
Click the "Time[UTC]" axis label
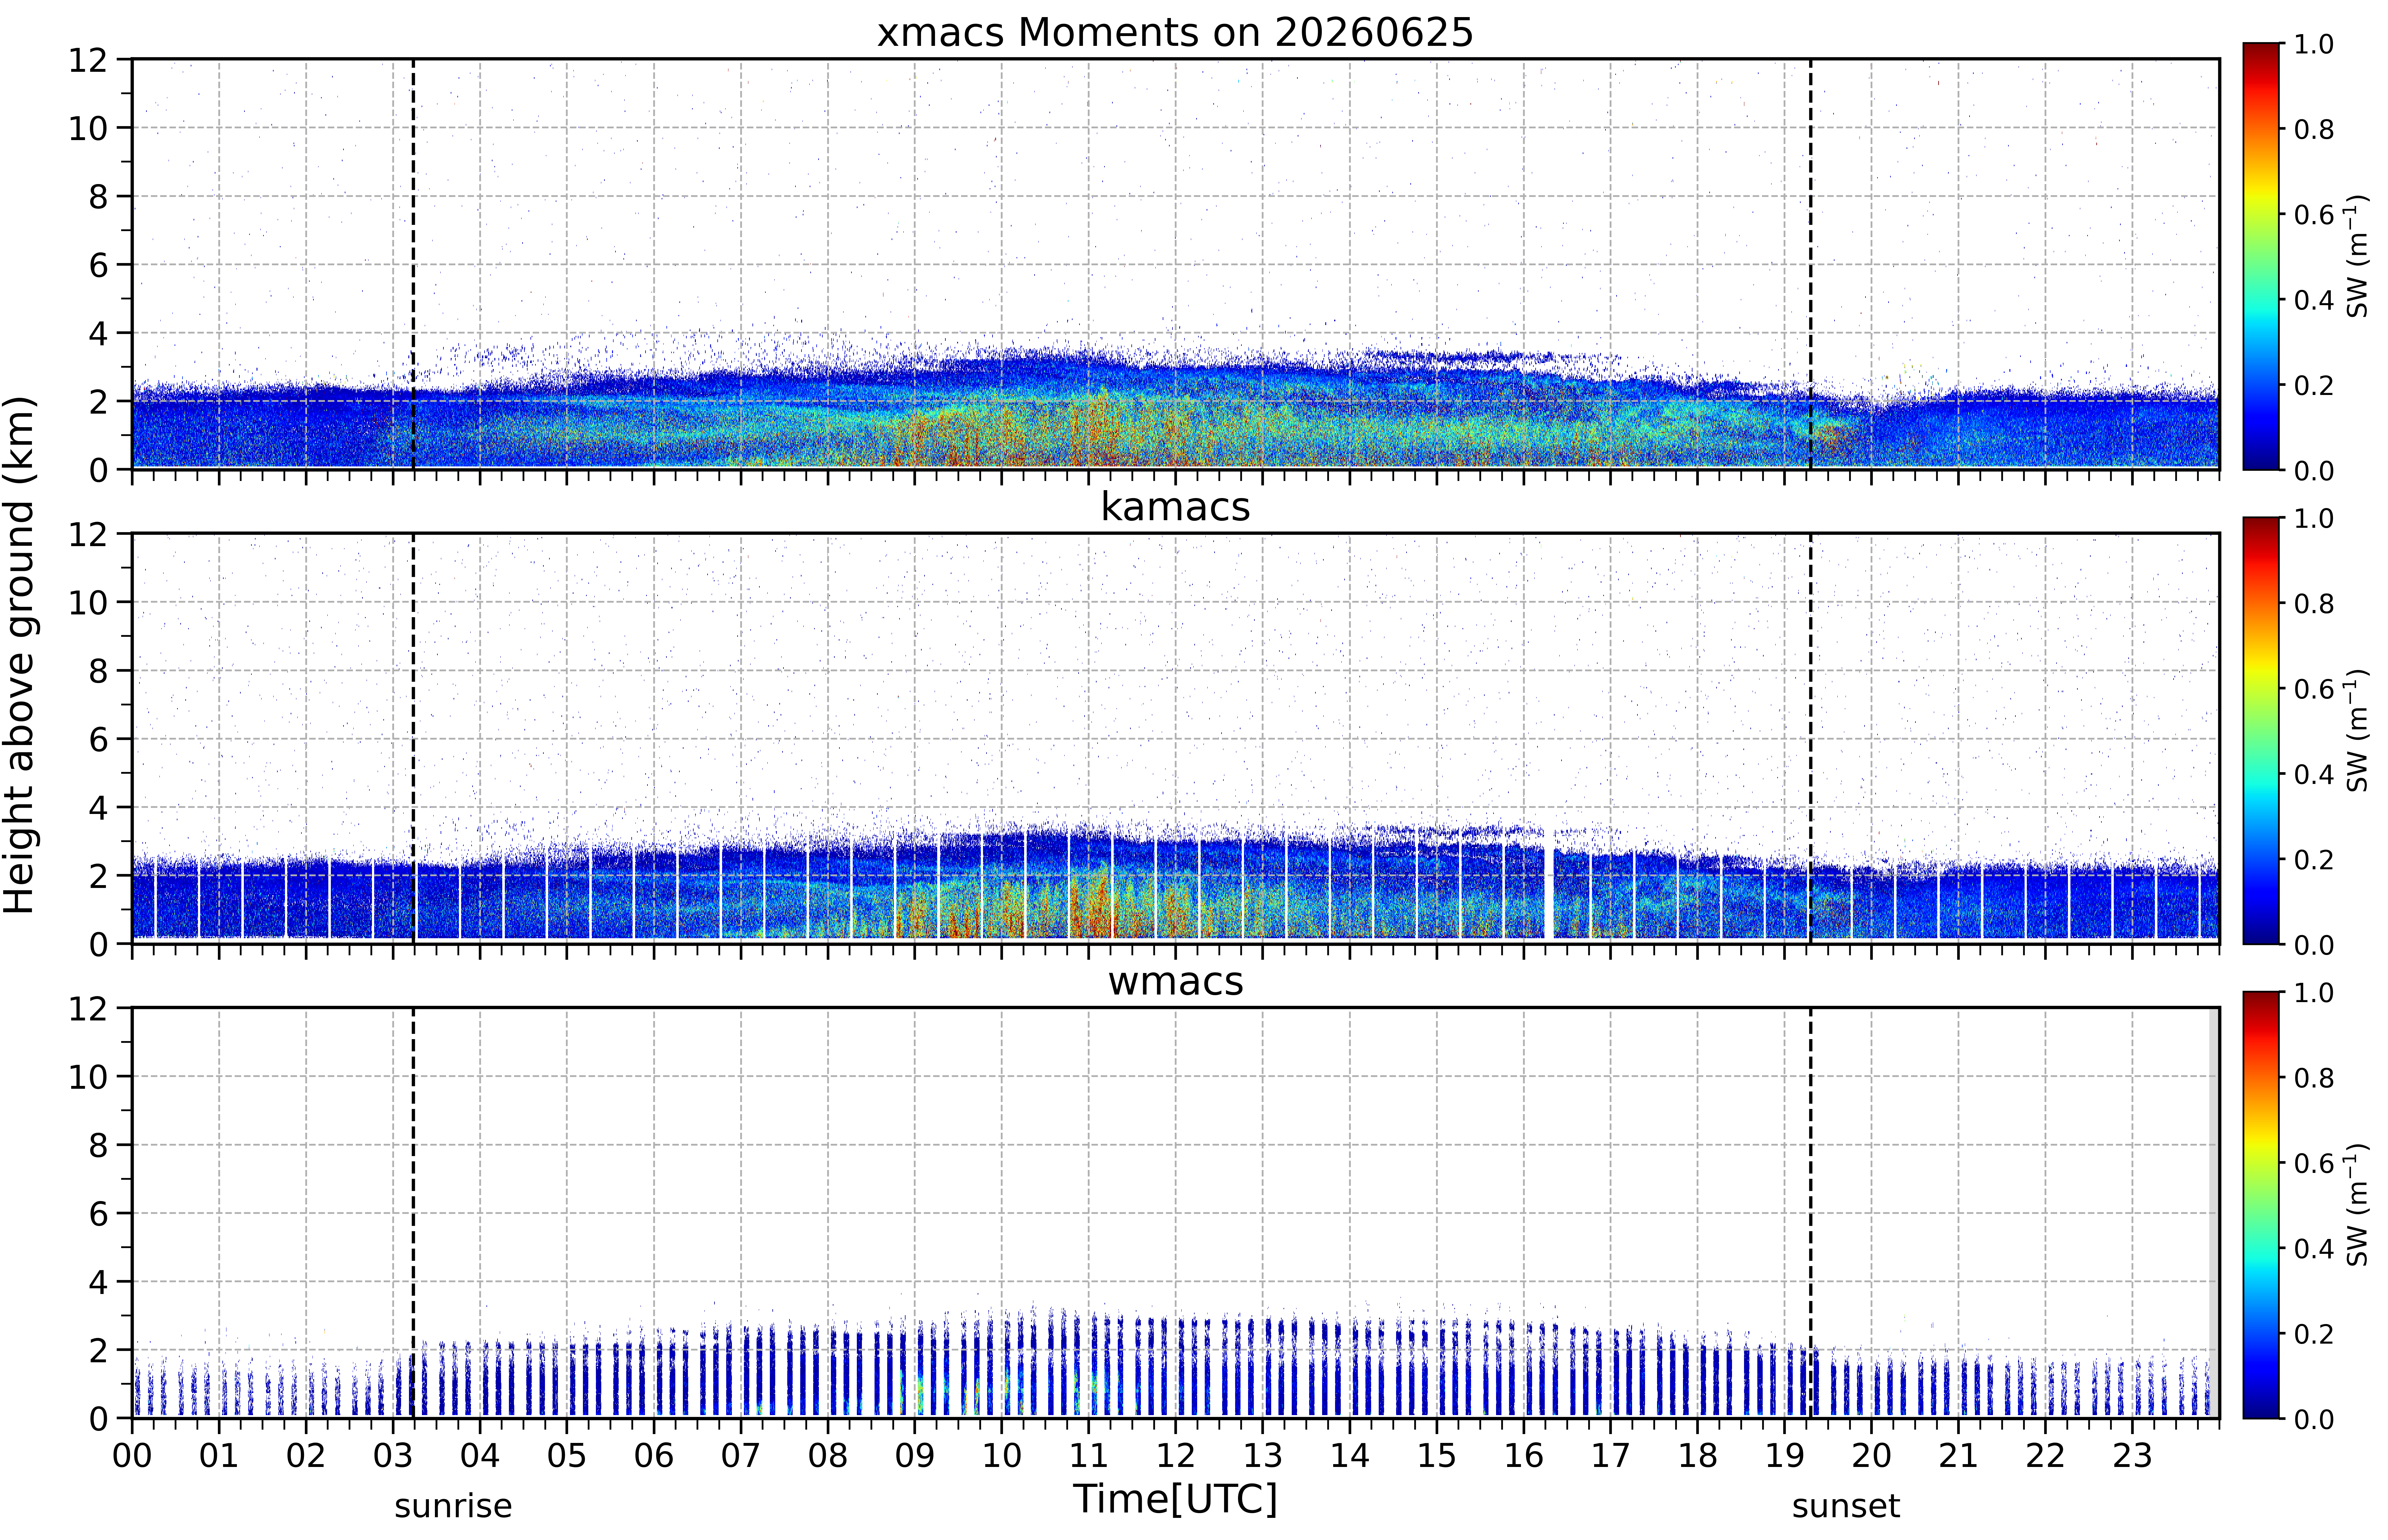(1175, 1499)
